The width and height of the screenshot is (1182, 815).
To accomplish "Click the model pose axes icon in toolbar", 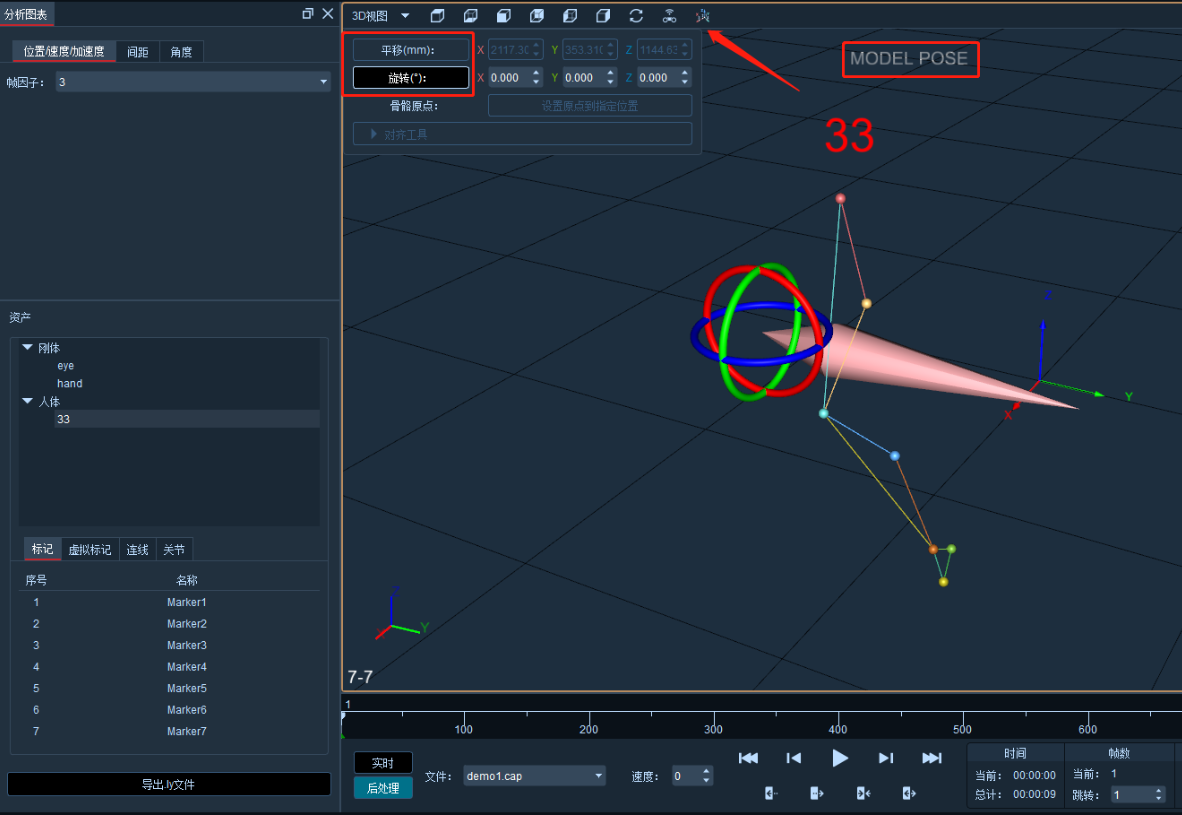I will [703, 16].
